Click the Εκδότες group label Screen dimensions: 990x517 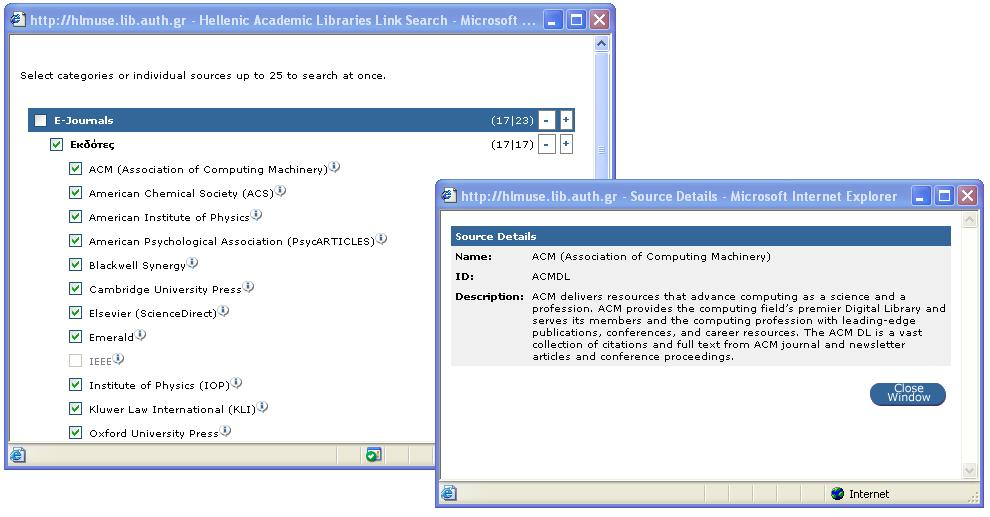pyautogui.click(x=92, y=145)
